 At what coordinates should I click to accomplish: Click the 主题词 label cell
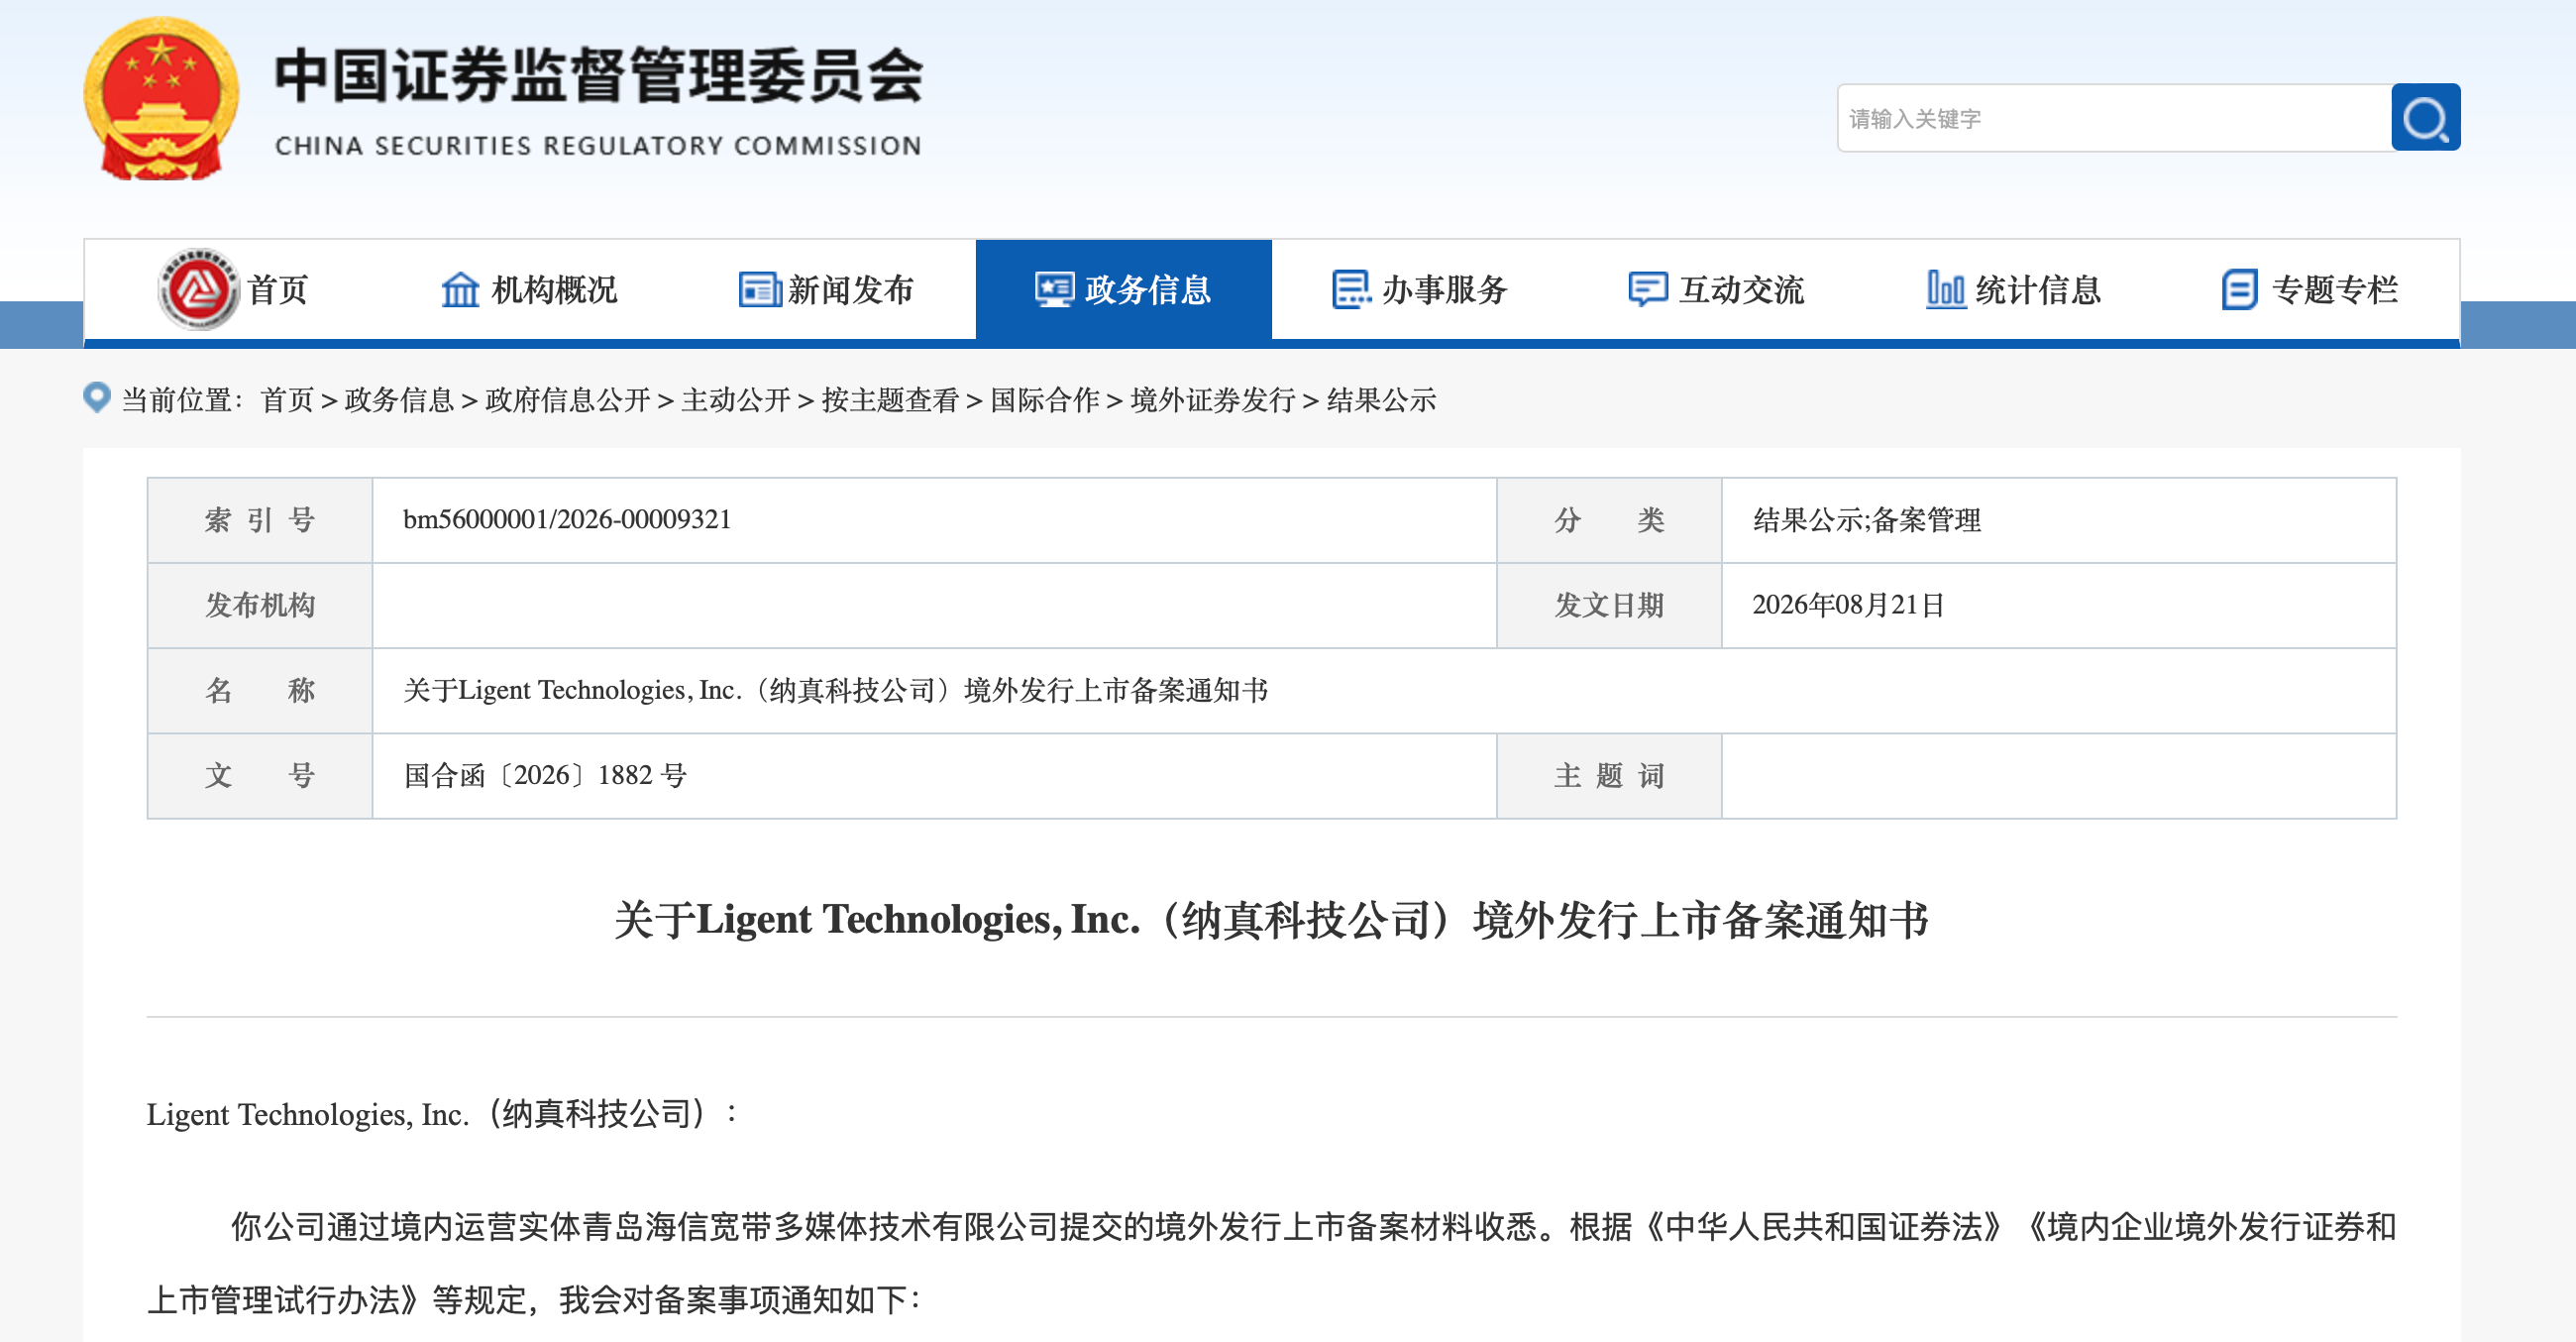coord(1609,775)
